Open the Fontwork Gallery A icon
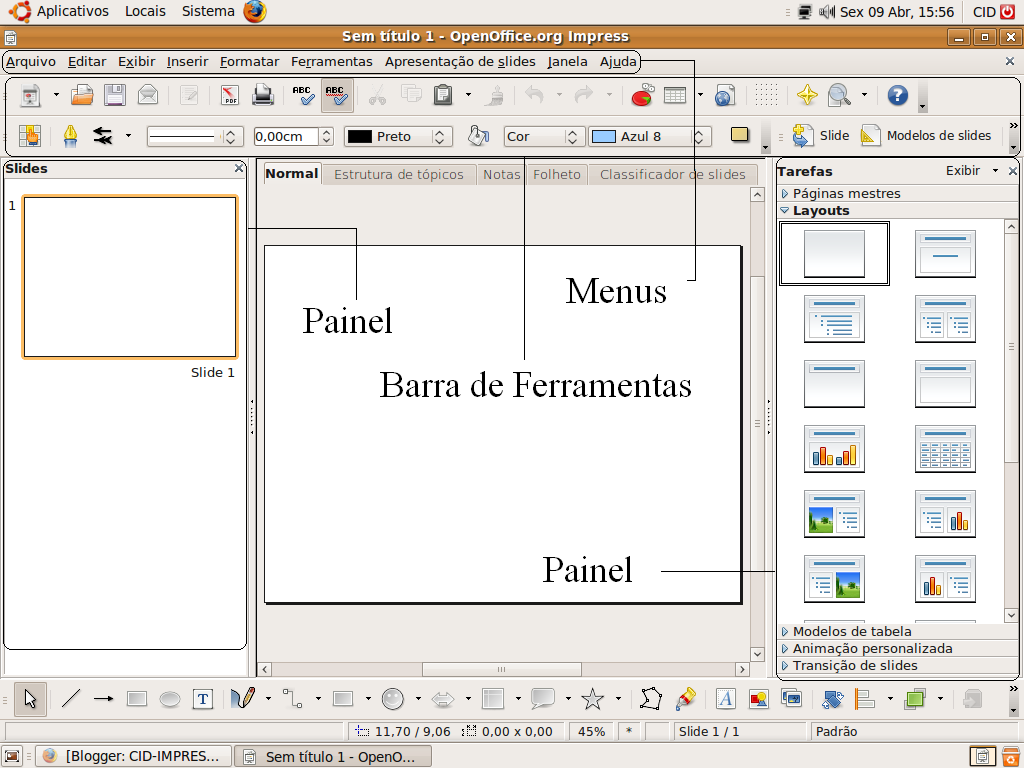Image resolution: width=1024 pixels, height=768 pixels. (725, 699)
